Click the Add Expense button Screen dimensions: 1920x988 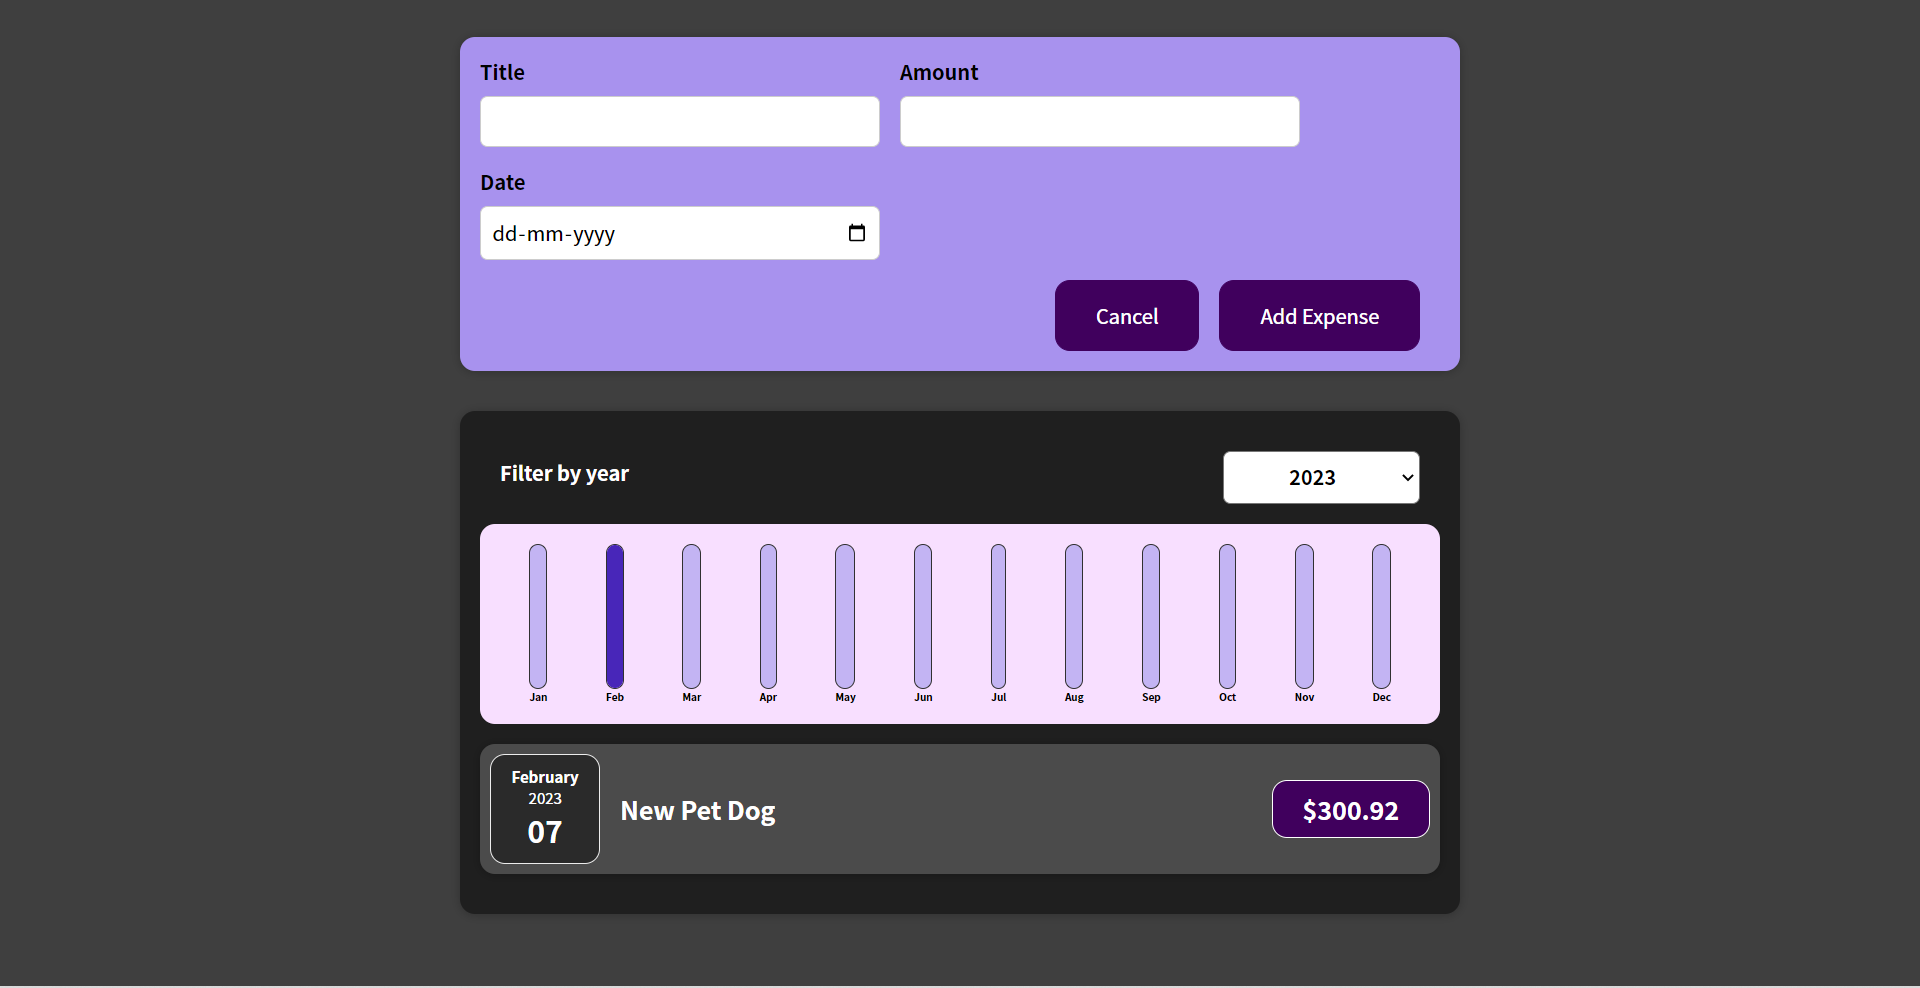[x=1318, y=315]
